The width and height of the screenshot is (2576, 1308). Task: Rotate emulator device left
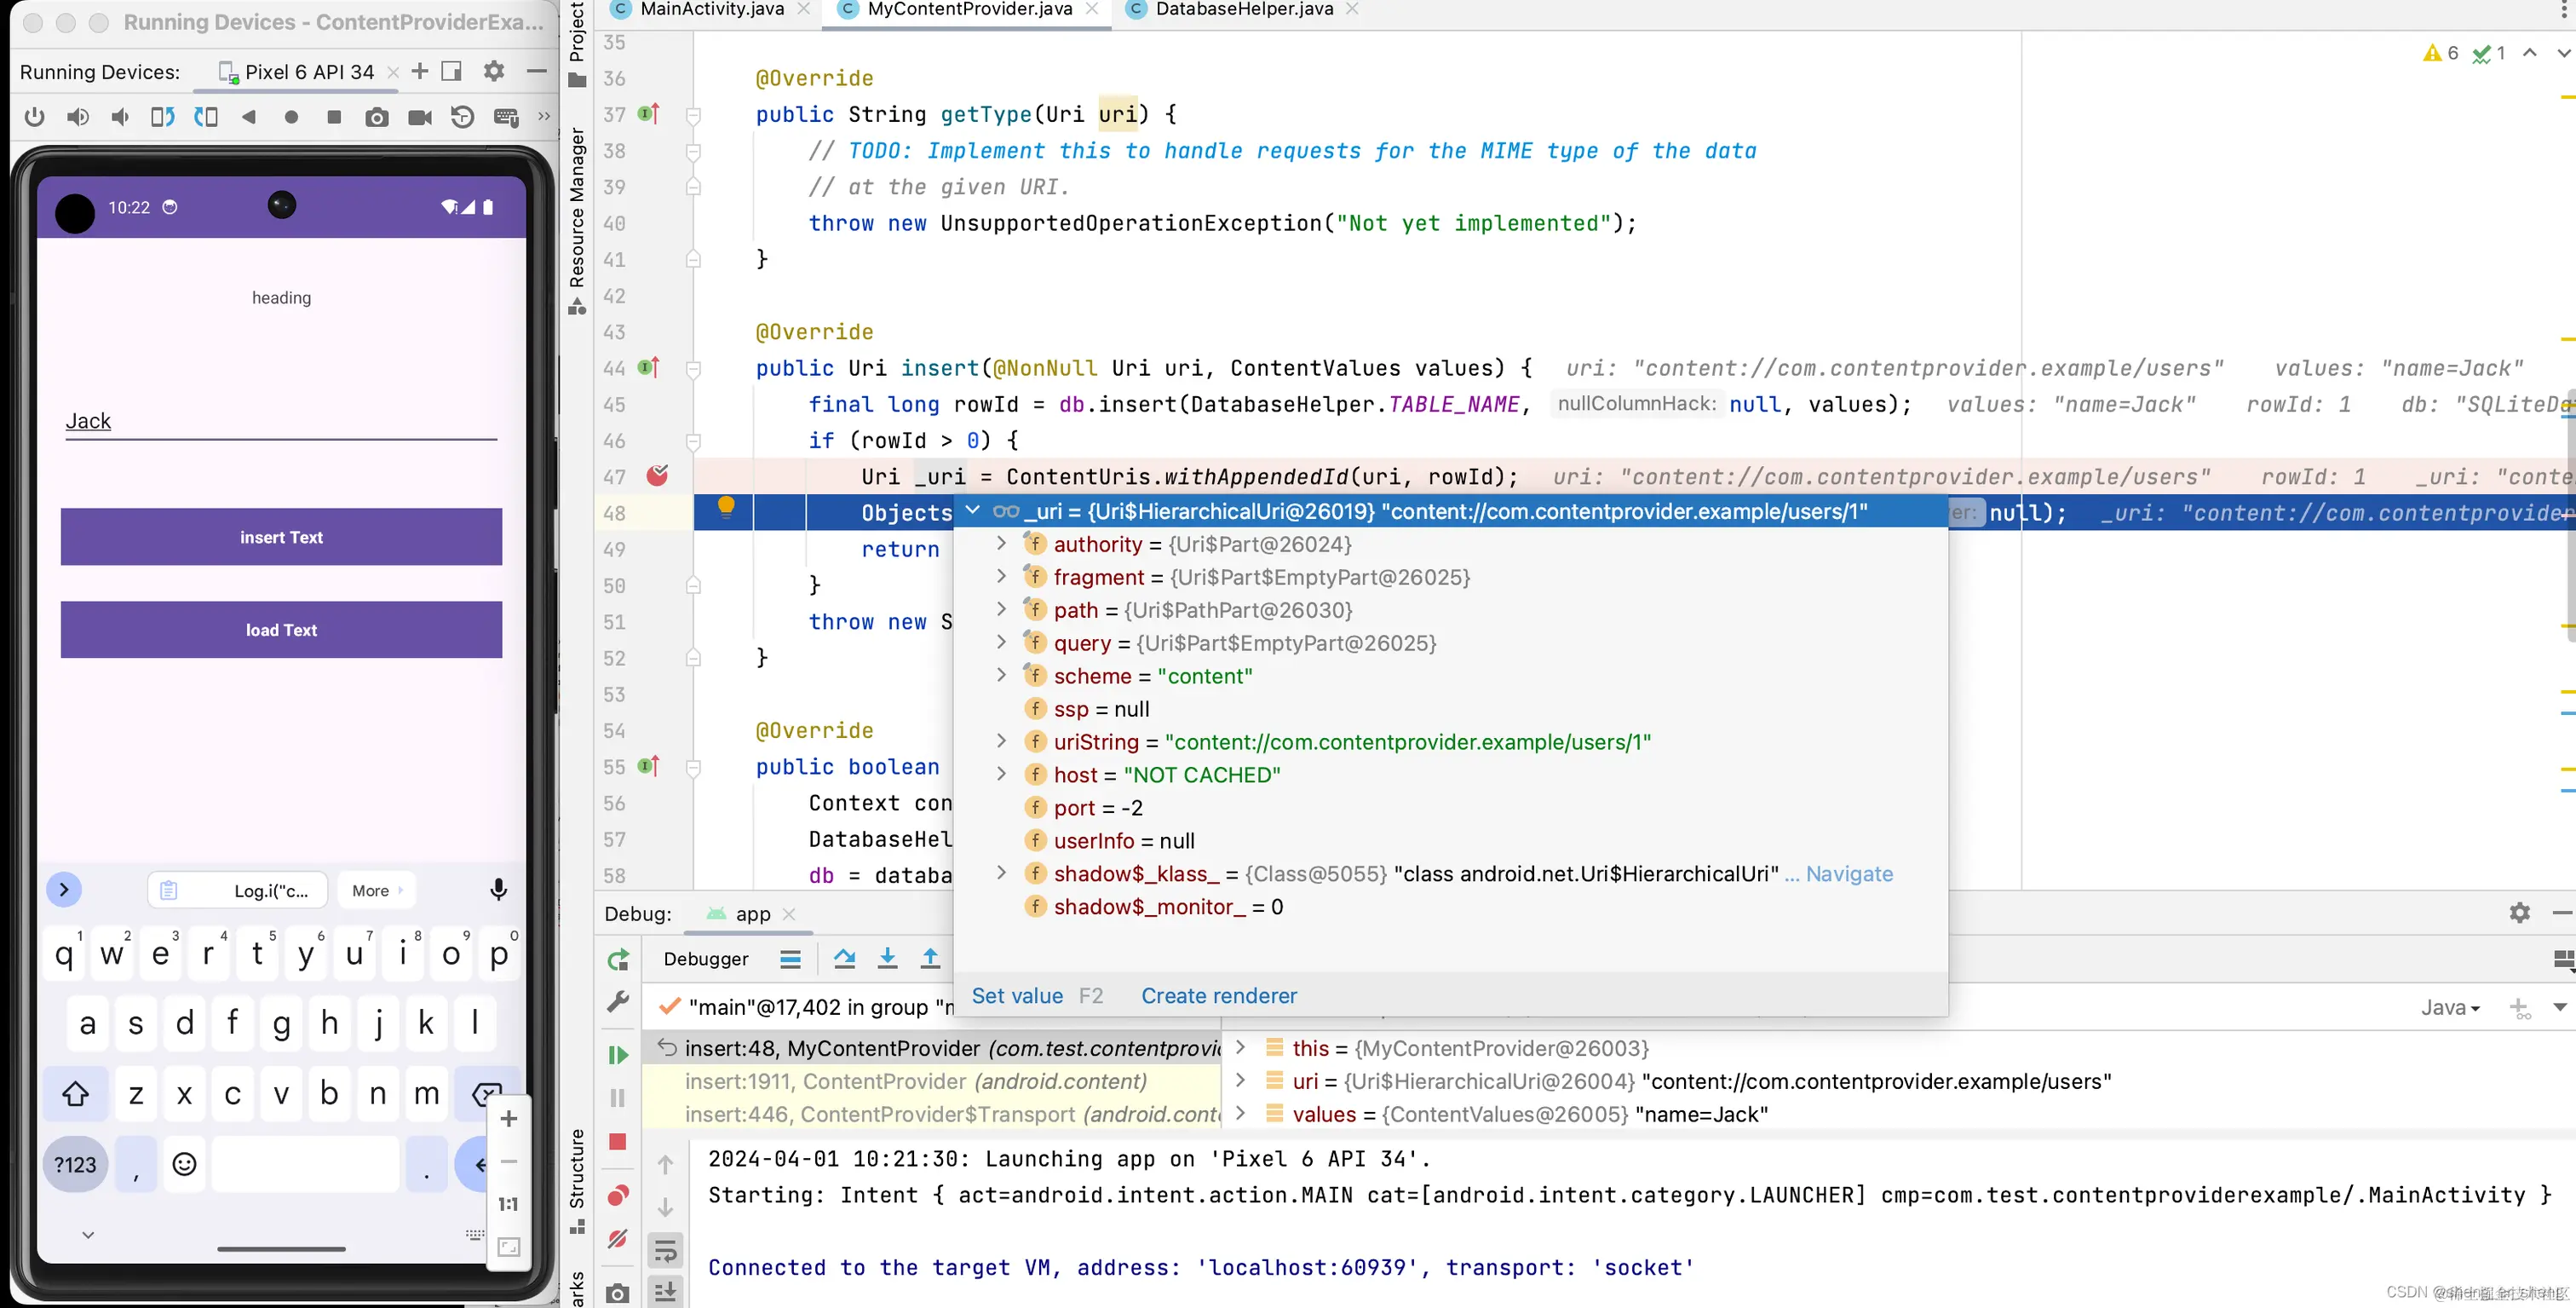click(x=162, y=118)
